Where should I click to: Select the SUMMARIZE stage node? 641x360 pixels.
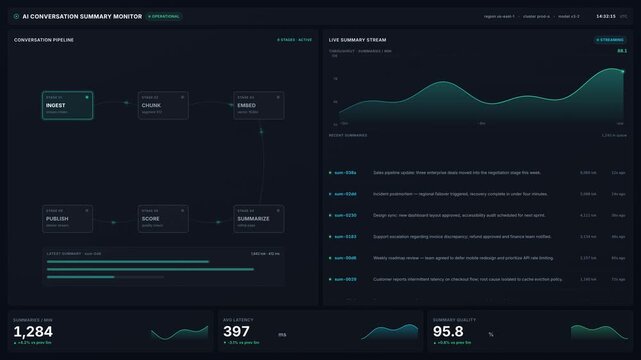pyautogui.click(x=259, y=219)
